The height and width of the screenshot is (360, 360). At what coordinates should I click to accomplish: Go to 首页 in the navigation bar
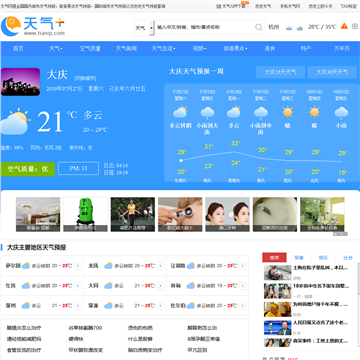[18, 48]
